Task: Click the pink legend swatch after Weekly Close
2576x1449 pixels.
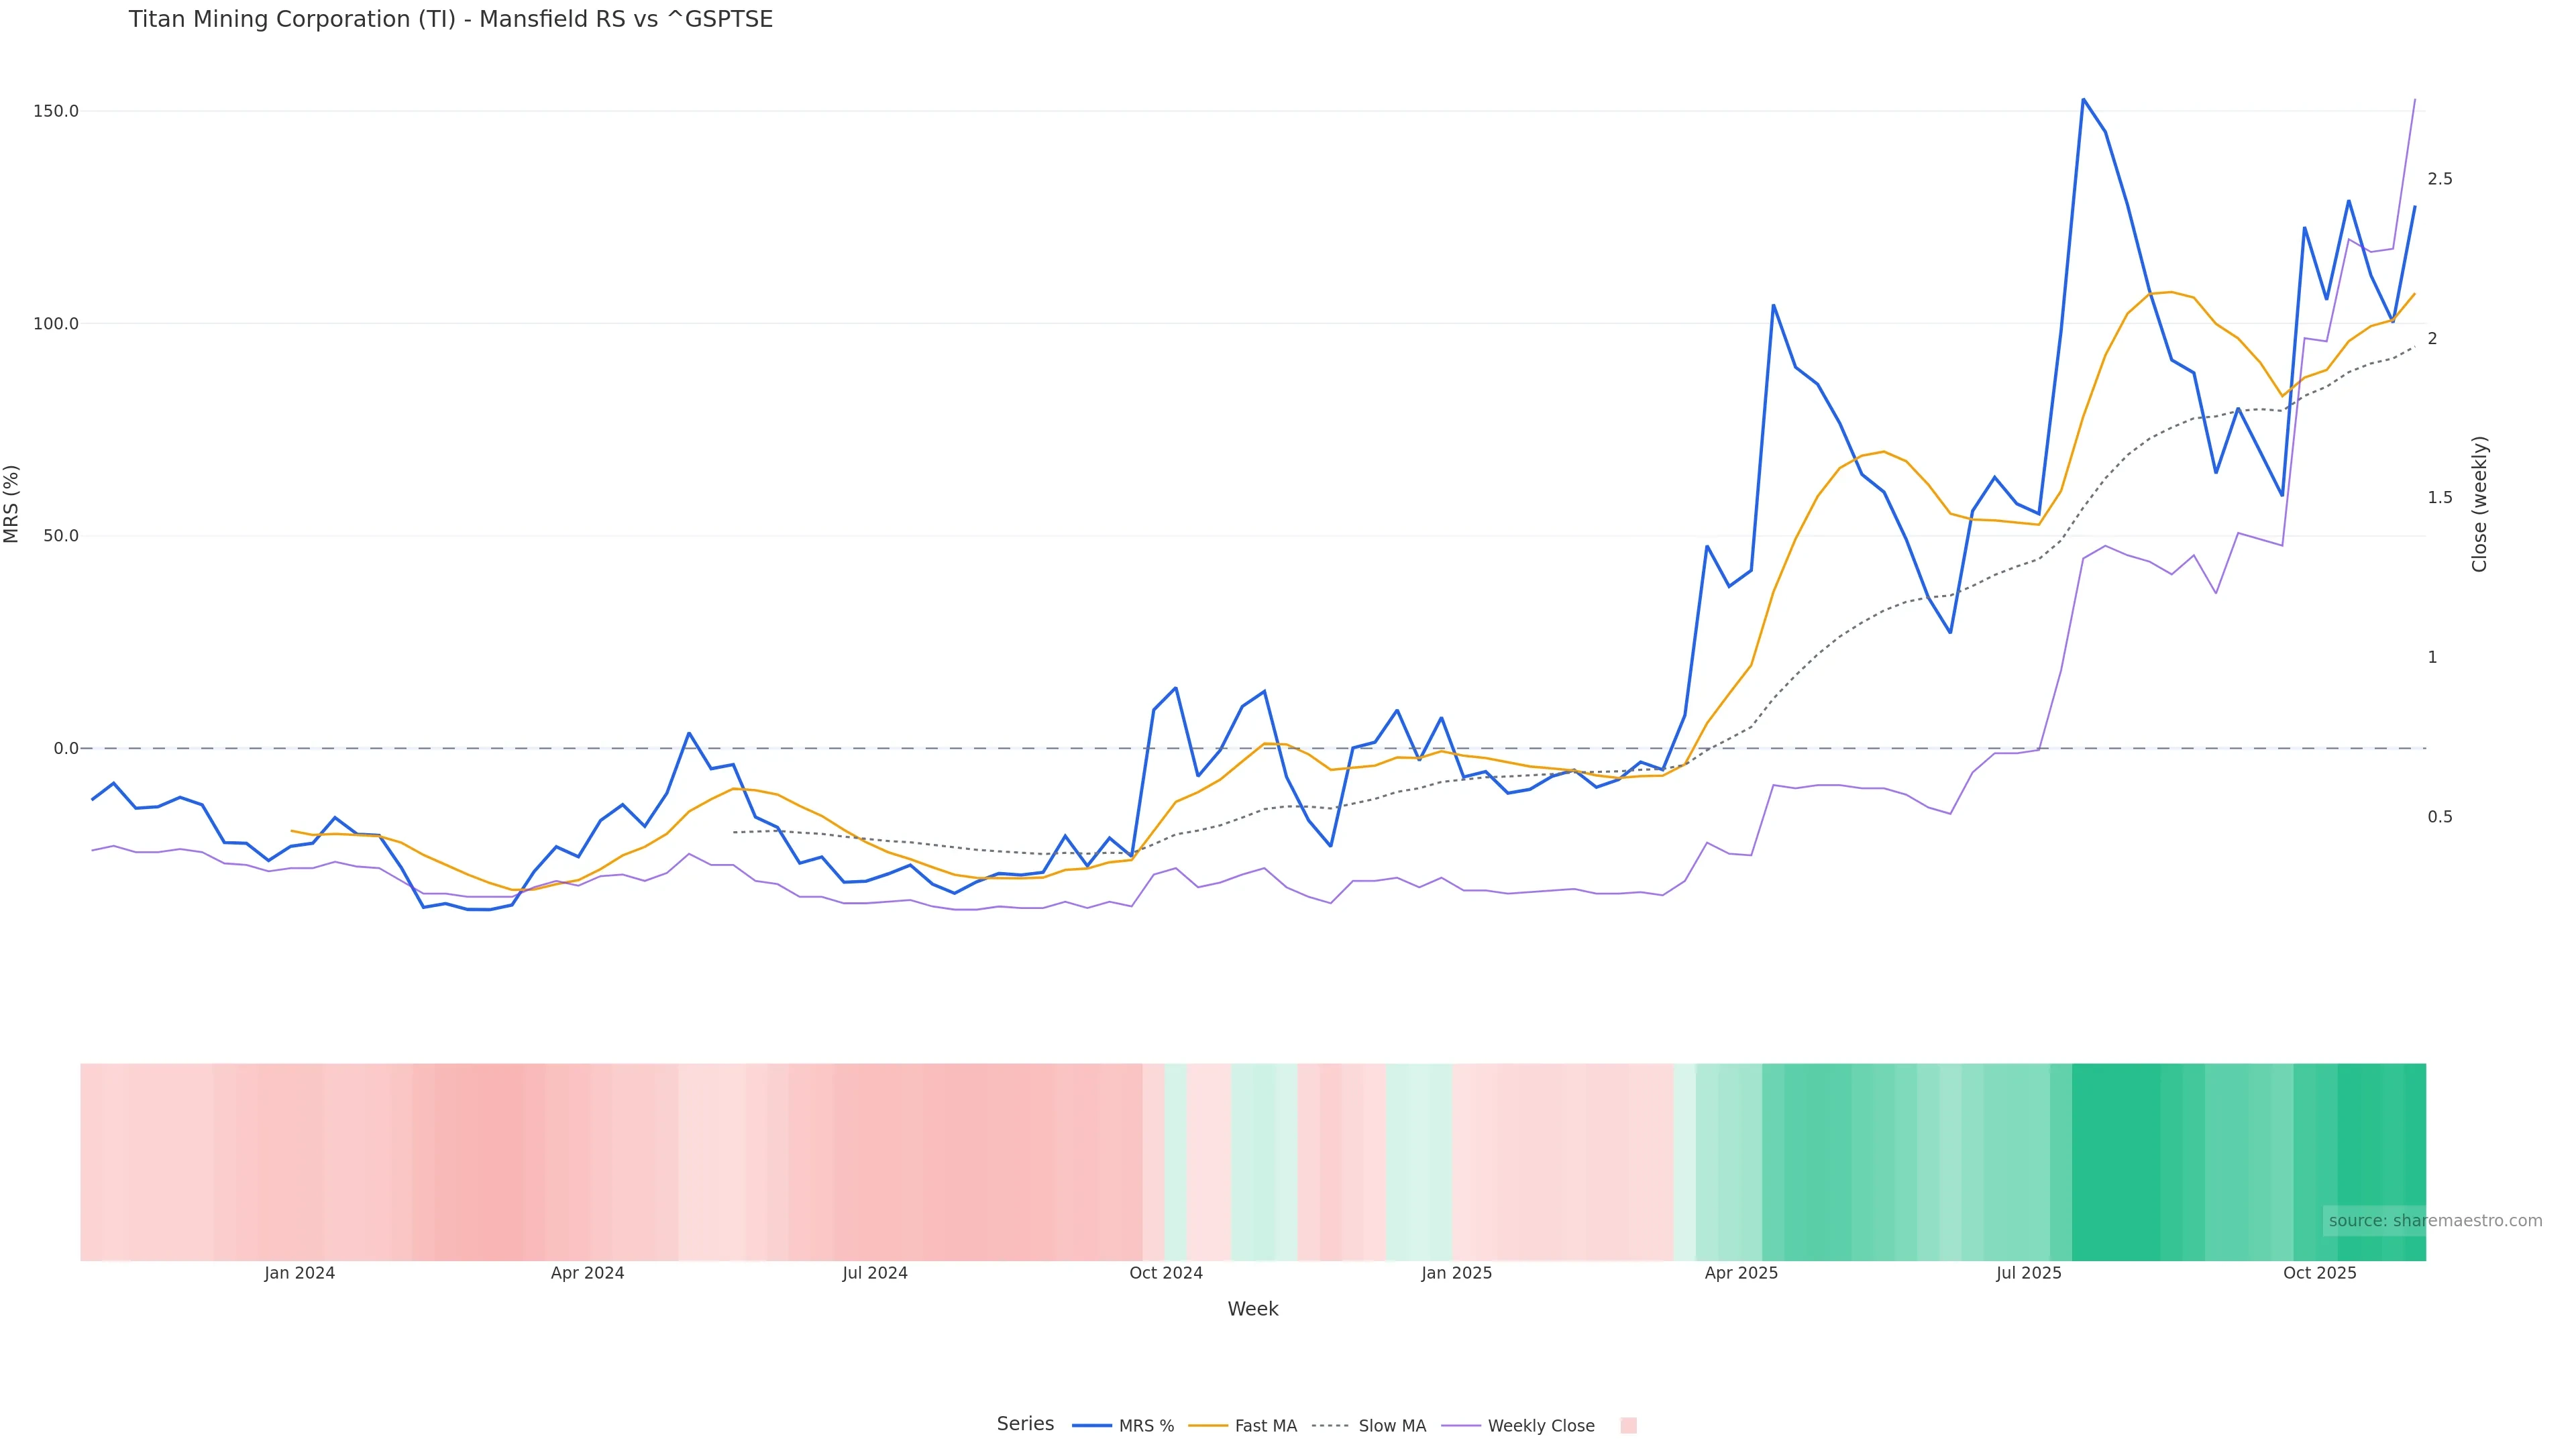Action: pos(1628,1426)
